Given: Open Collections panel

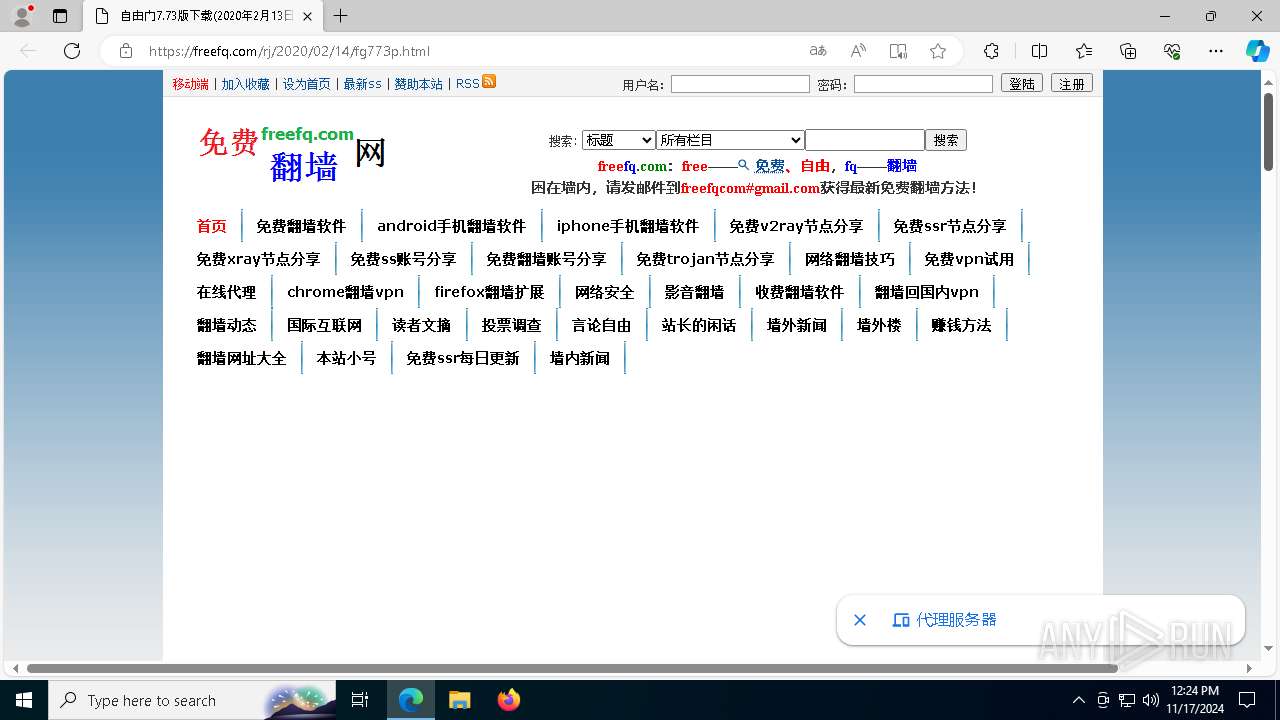Looking at the screenshot, I should [1128, 51].
